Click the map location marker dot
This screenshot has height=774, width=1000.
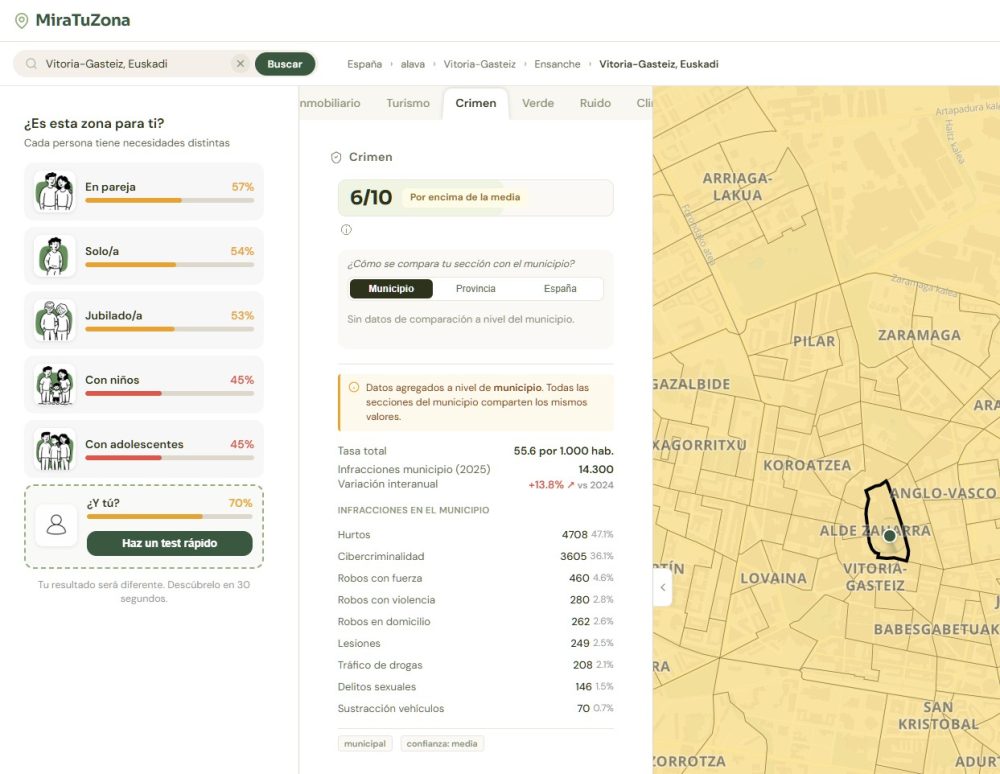[890, 536]
